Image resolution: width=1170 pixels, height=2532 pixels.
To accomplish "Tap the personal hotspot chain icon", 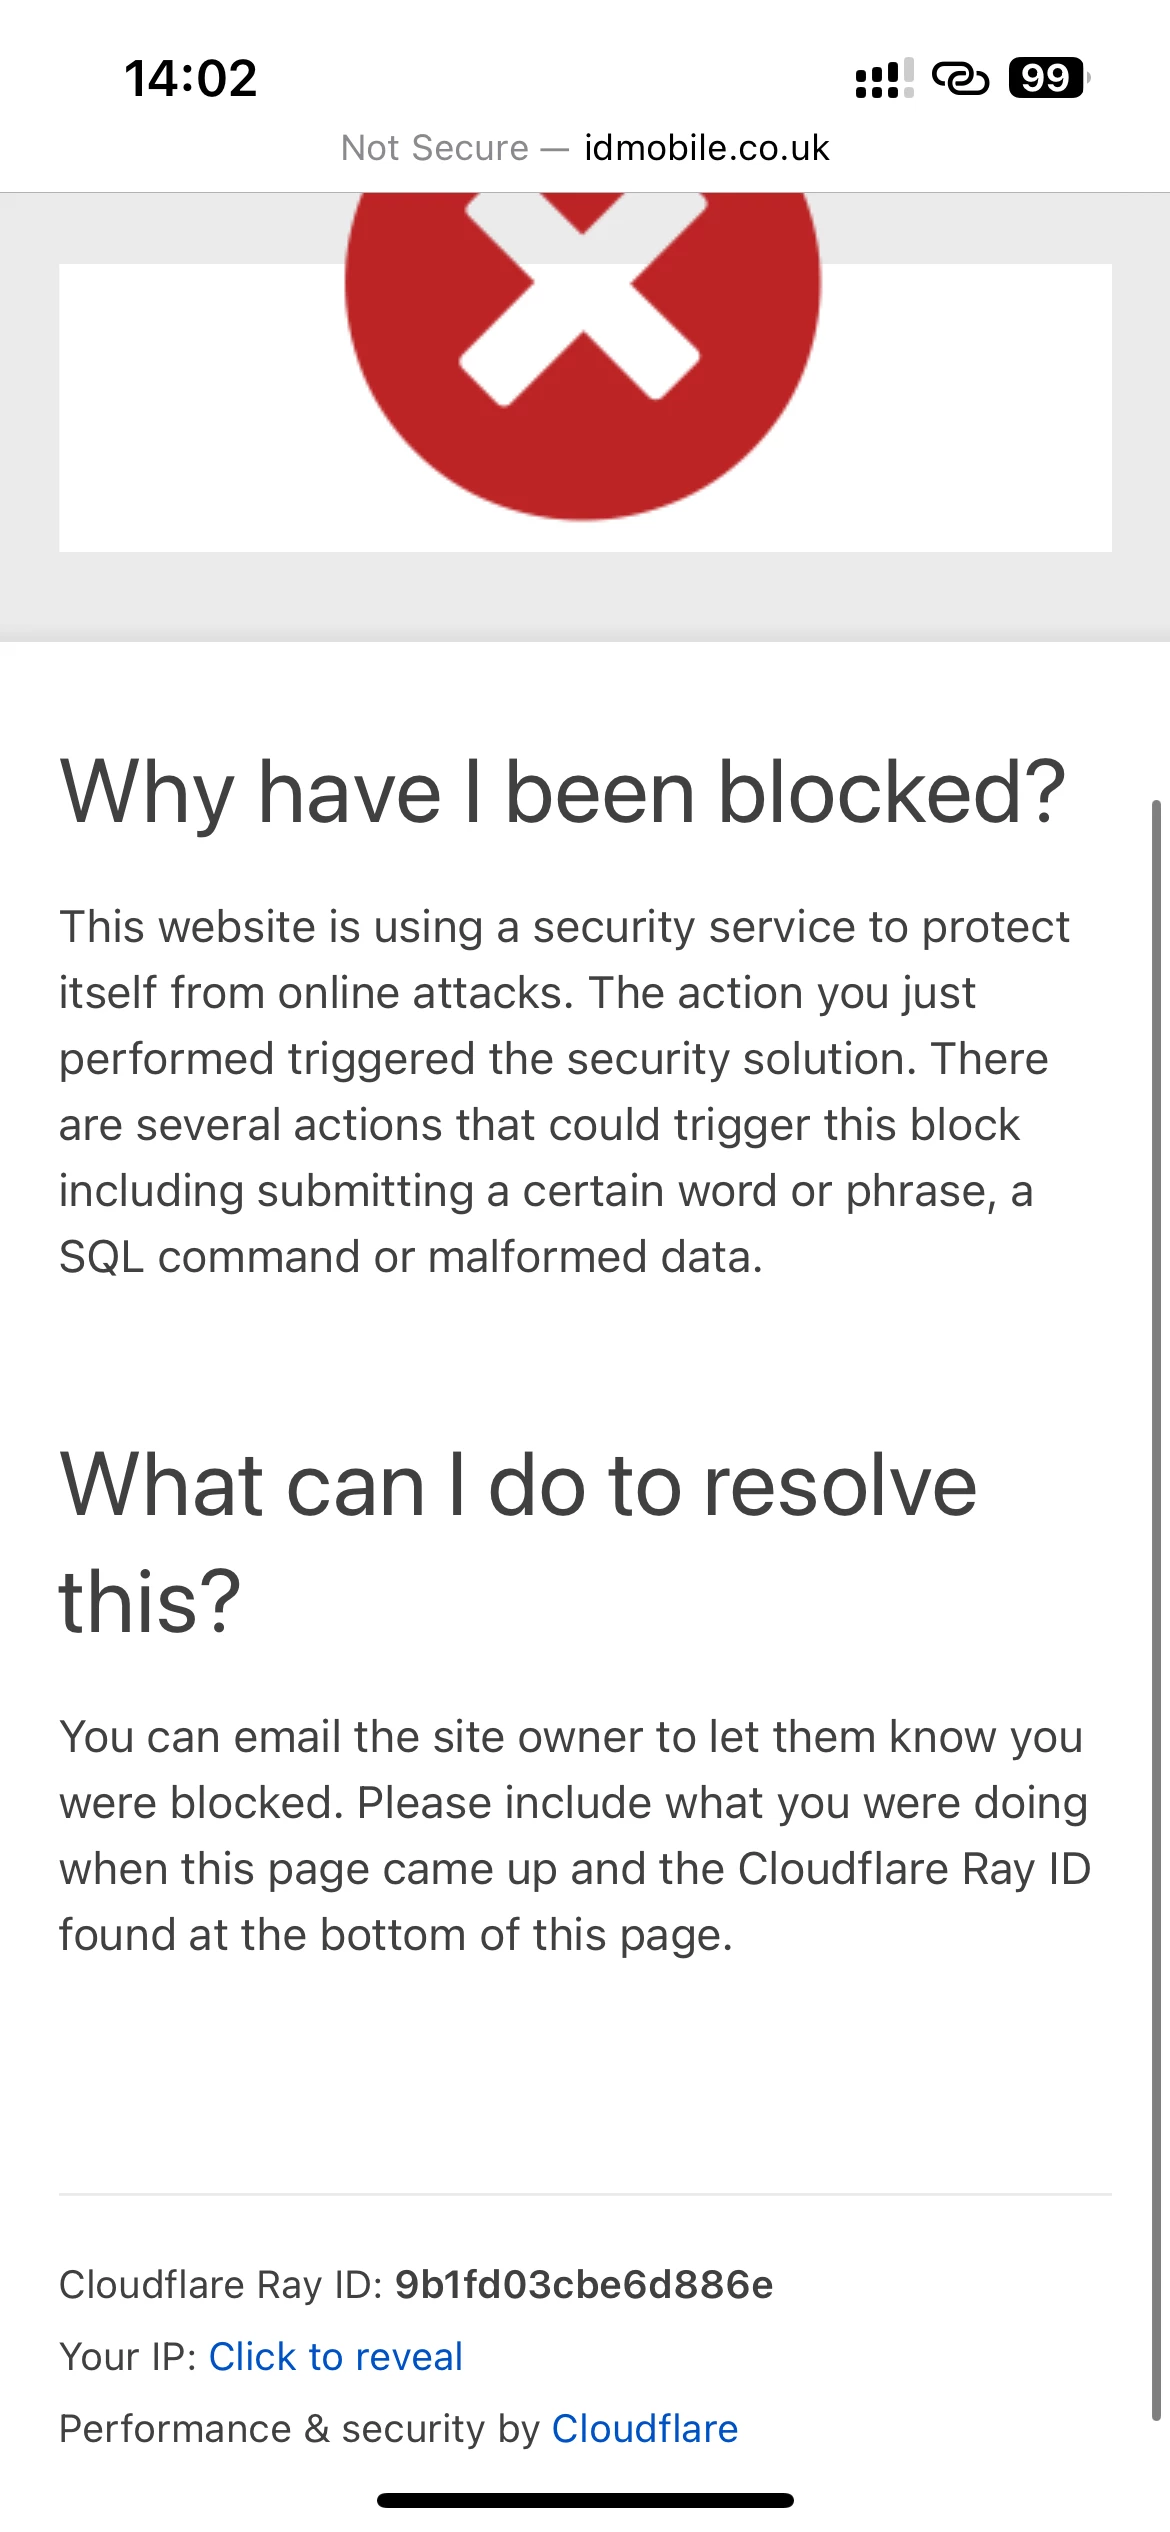I will tap(960, 78).
